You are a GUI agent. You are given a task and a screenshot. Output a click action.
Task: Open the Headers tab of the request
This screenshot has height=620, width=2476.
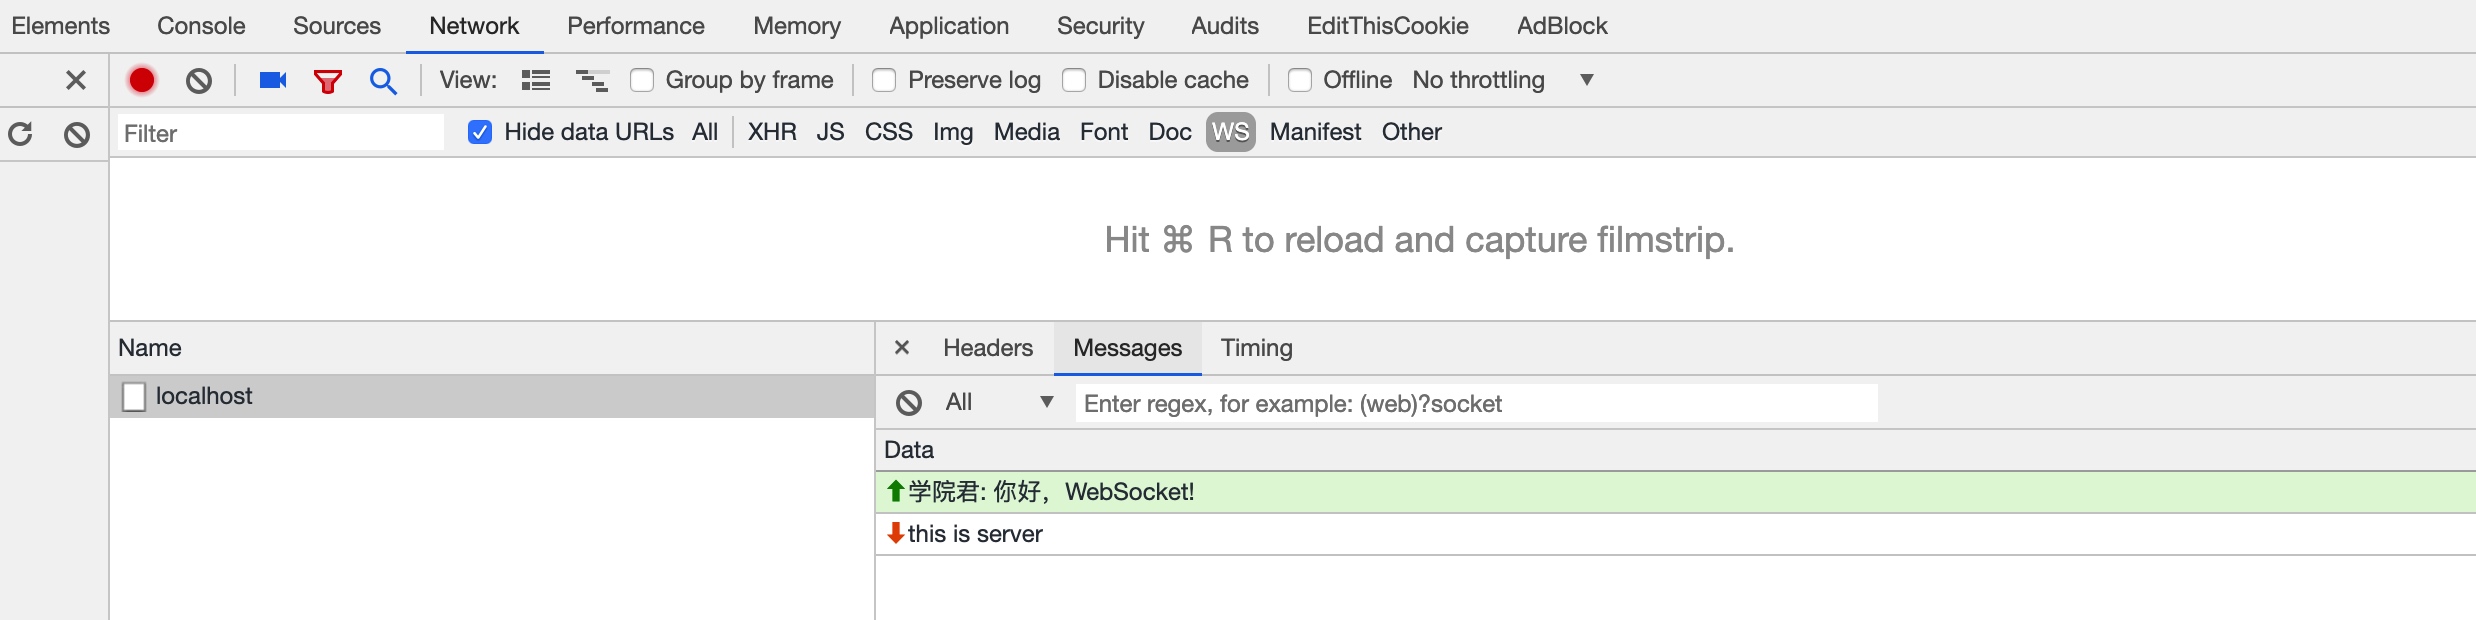click(x=988, y=348)
